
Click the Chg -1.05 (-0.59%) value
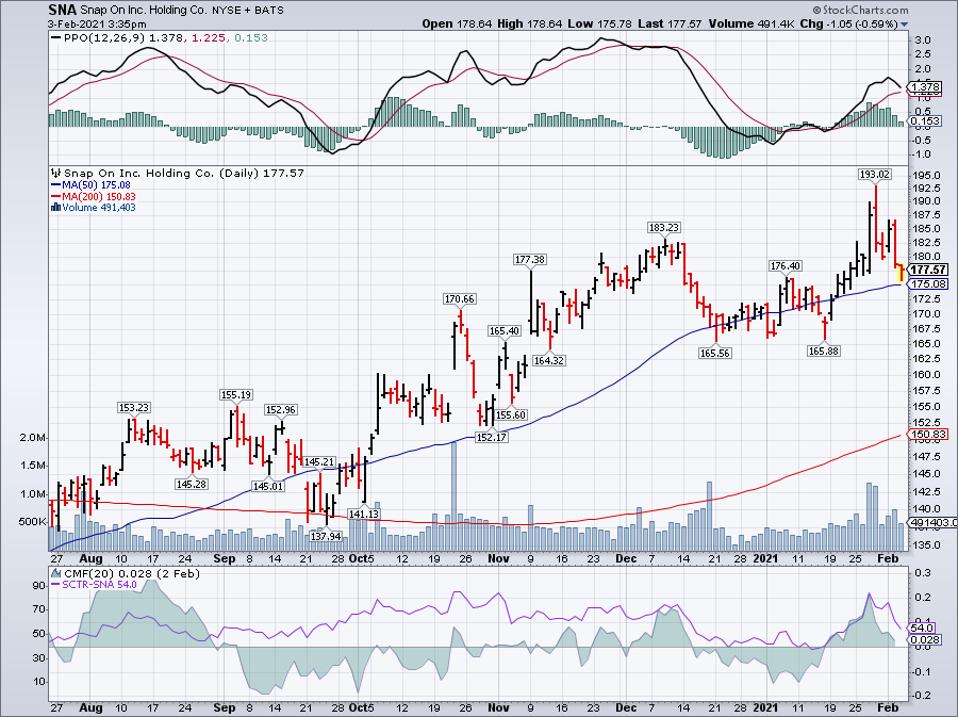(x=849, y=24)
